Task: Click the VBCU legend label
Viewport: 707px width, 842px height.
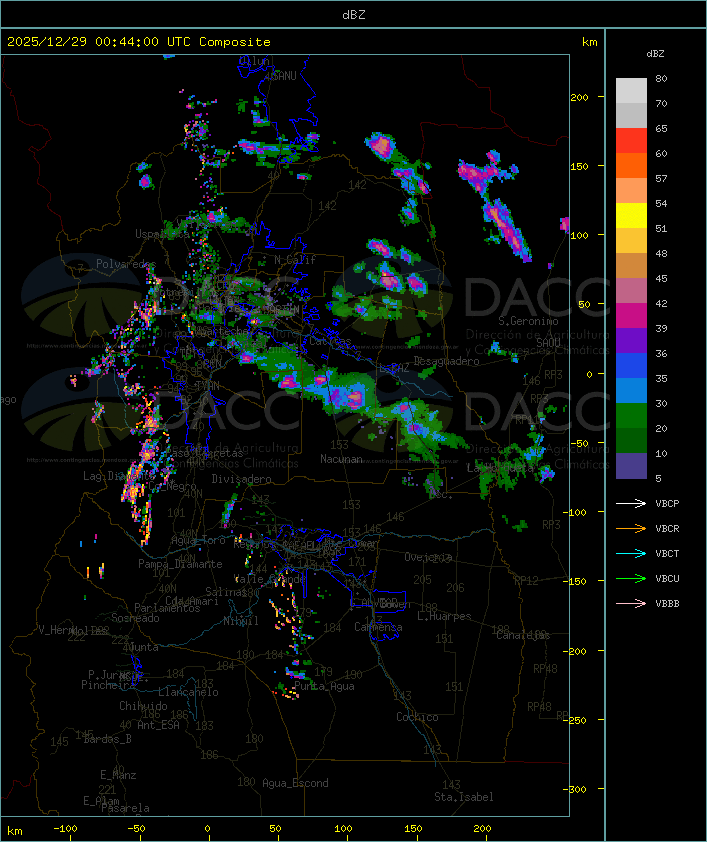Action: click(667, 578)
